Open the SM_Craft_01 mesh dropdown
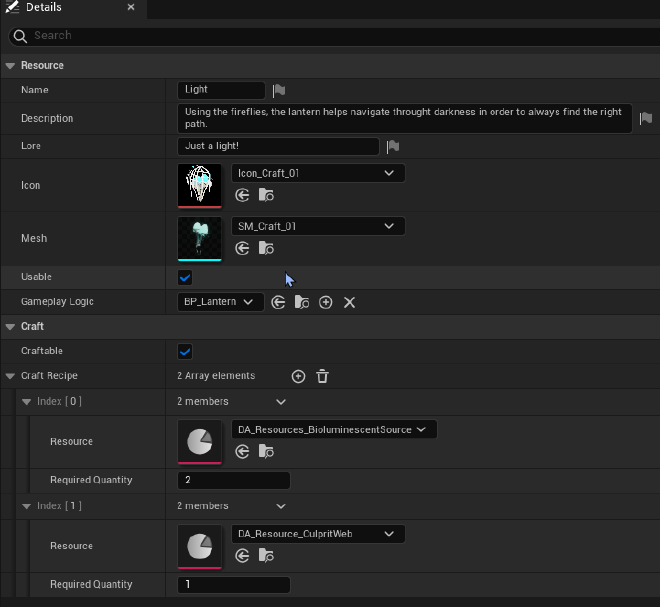Viewport: 660px width, 607px height. [318, 226]
